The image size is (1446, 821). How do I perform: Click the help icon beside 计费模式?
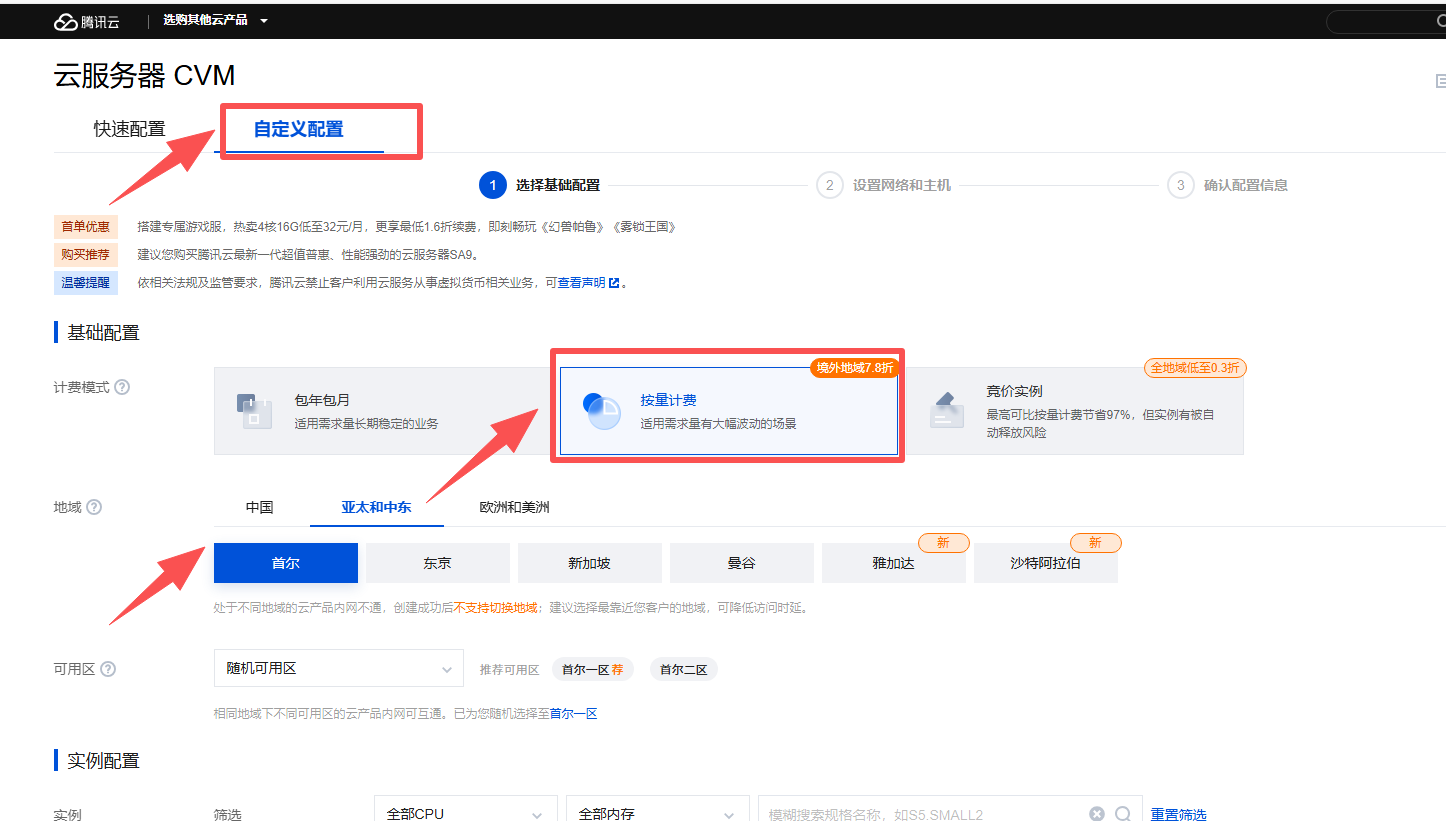(122, 387)
